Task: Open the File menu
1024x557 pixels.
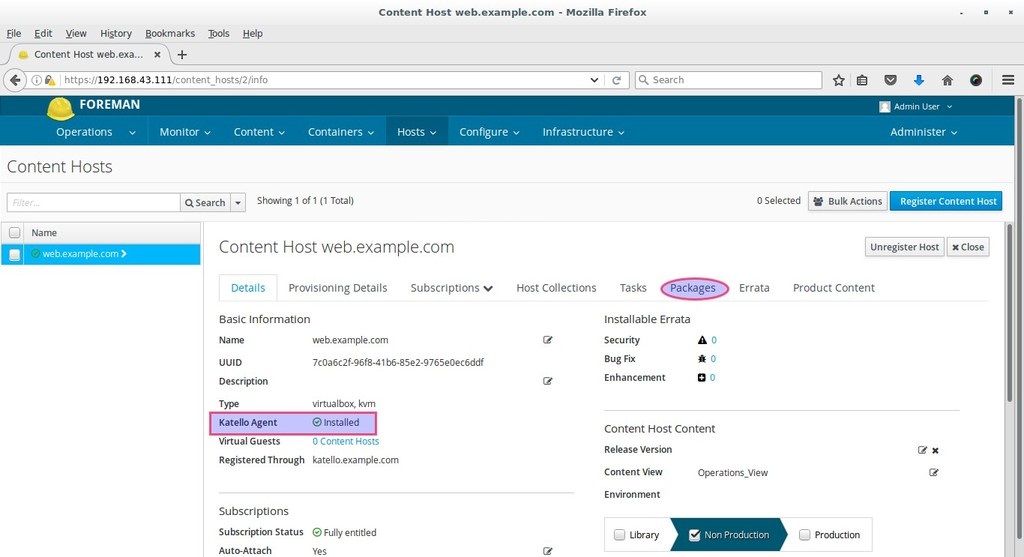Action: 14,33
